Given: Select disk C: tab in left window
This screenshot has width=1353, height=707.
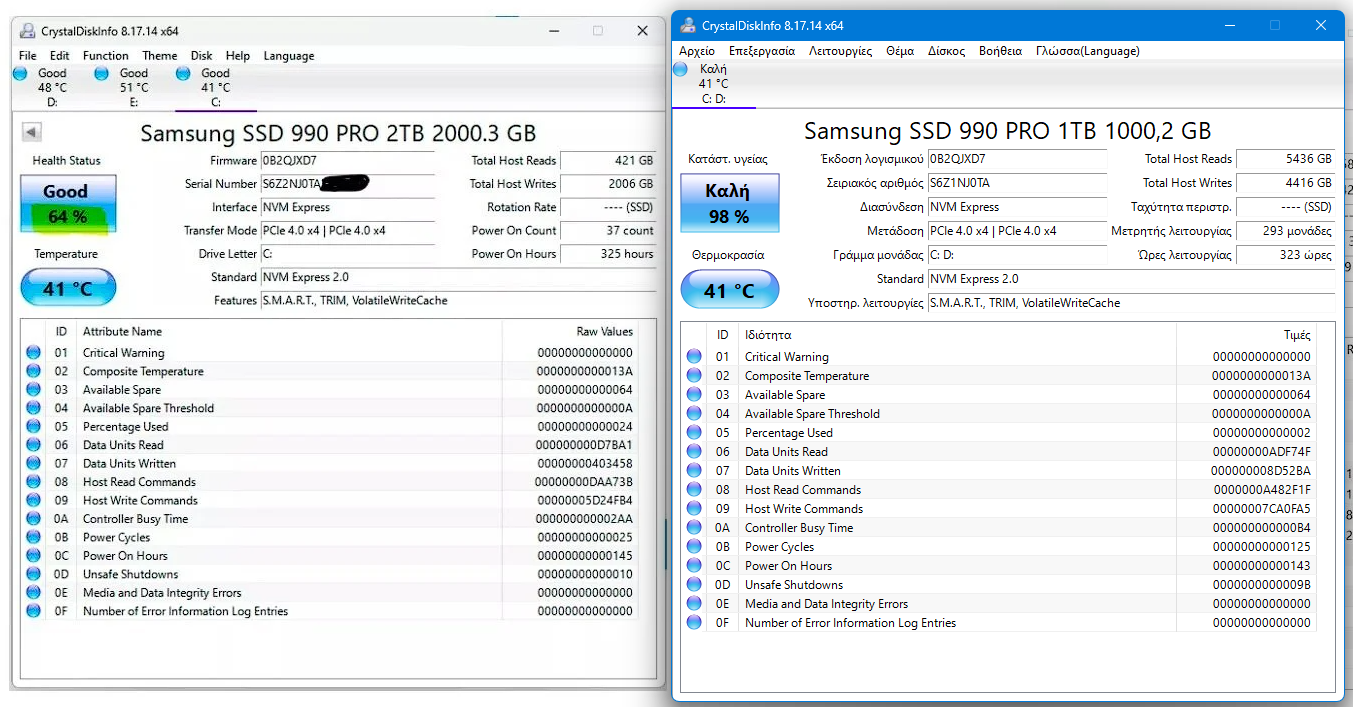Looking at the screenshot, I should 215,87.
